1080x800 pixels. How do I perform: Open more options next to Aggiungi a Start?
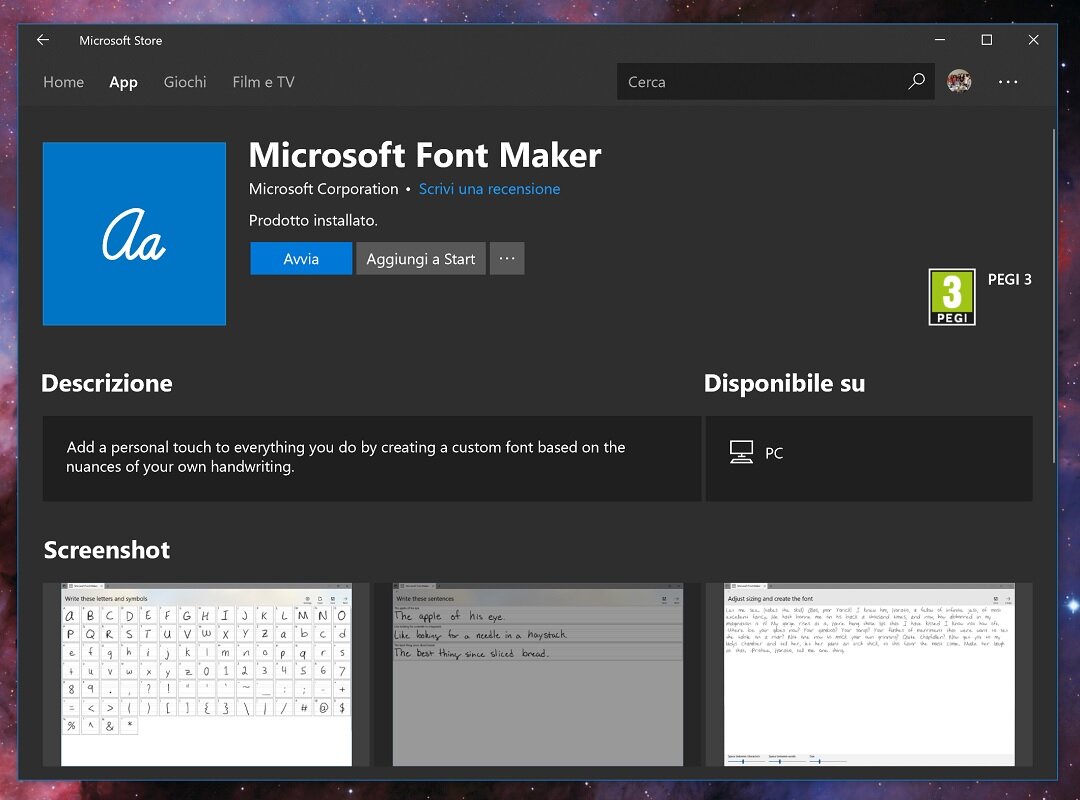[507, 258]
